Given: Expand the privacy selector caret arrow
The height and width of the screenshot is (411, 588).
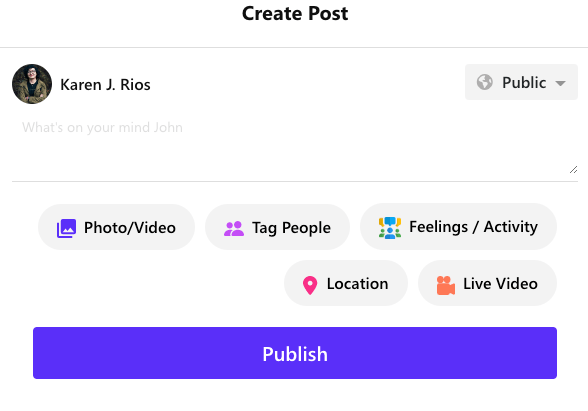Looking at the screenshot, I should click(560, 83).
